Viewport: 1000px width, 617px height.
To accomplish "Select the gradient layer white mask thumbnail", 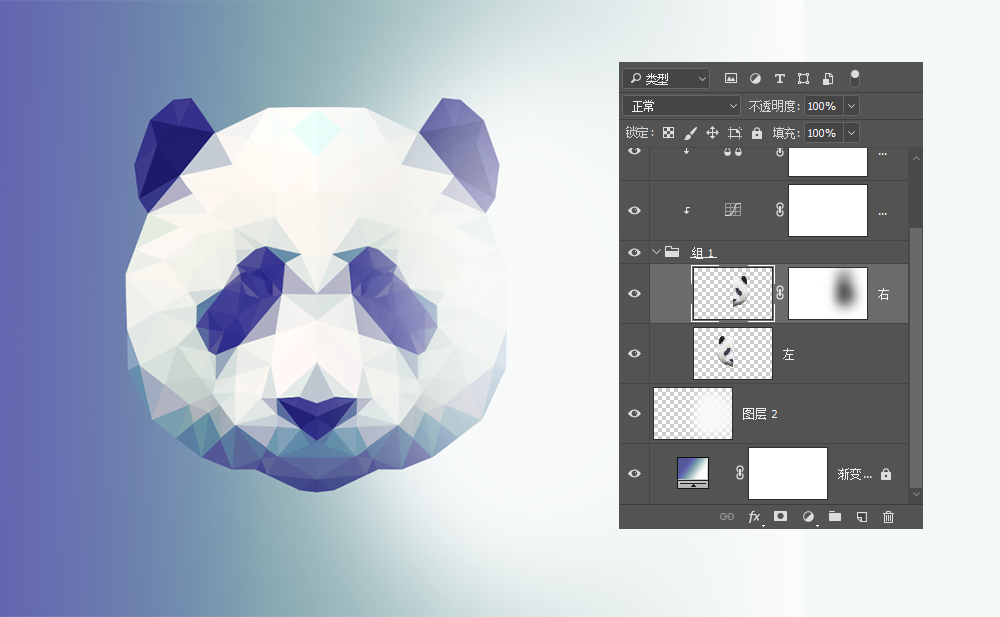I will (788, 473).
